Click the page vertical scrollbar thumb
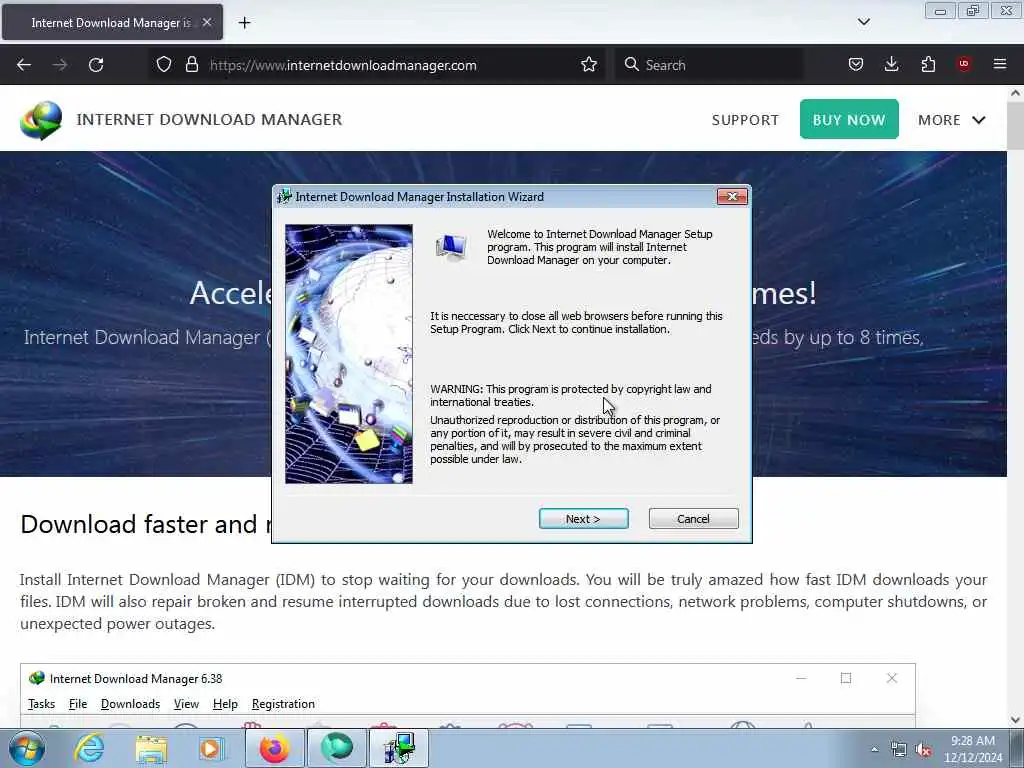Screen dimensions: 1024x768 (x=1015, y=126)
